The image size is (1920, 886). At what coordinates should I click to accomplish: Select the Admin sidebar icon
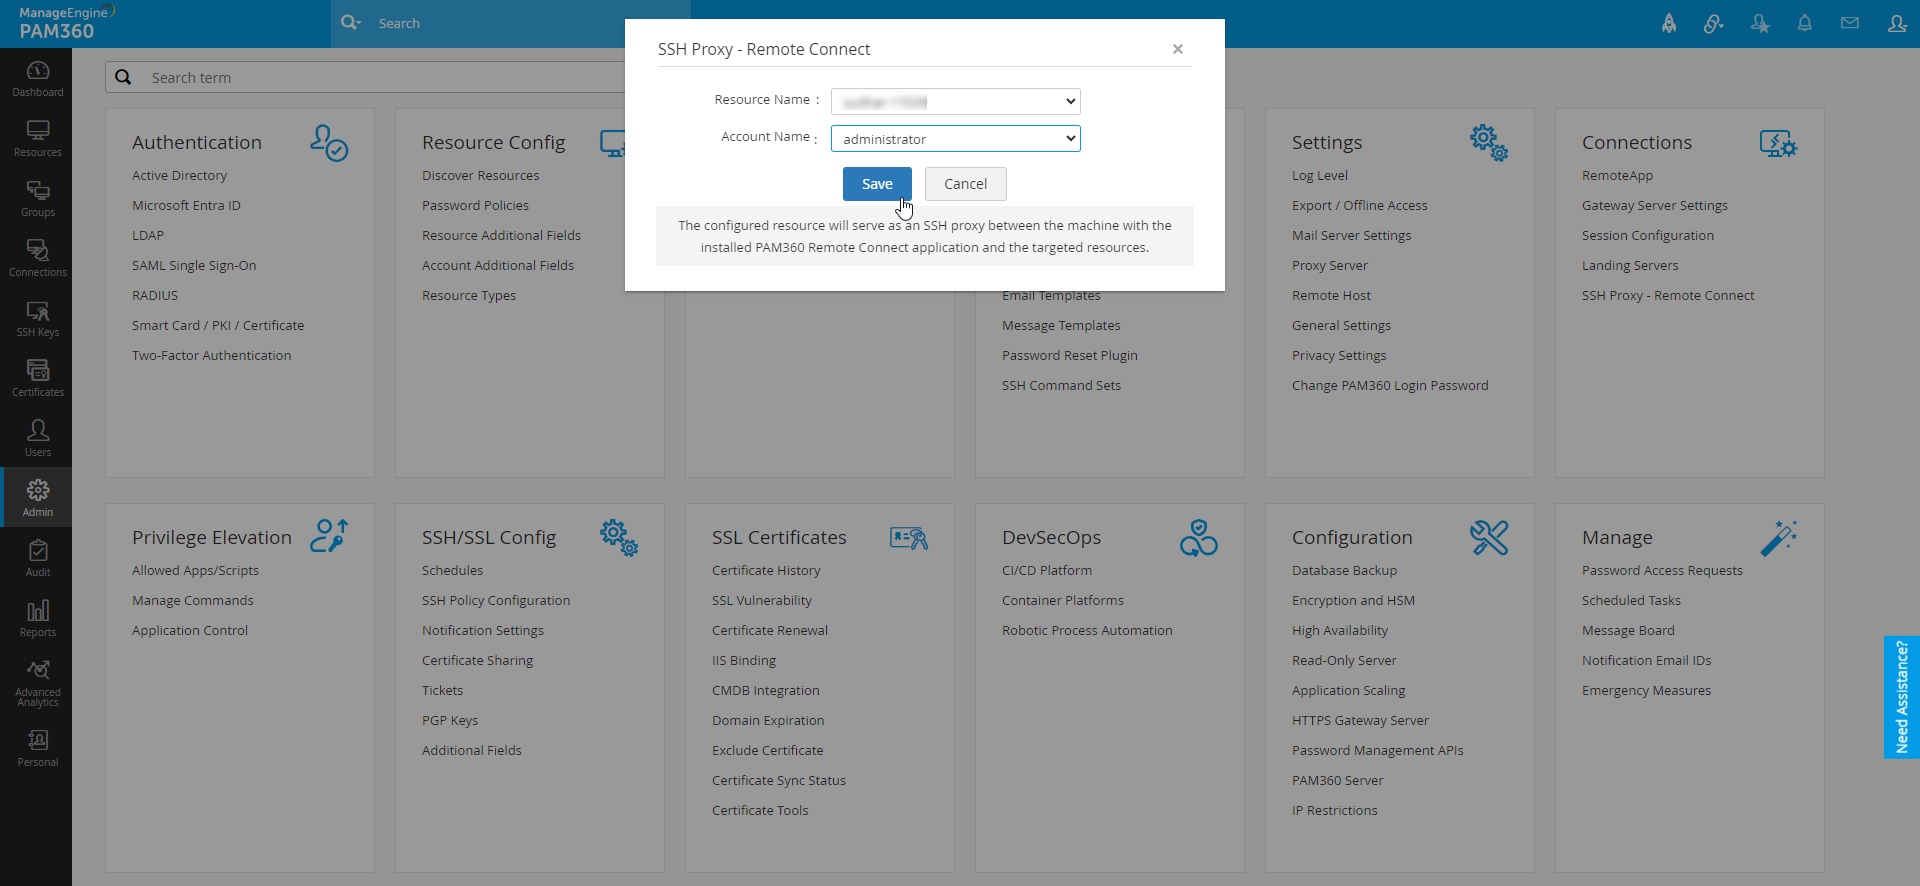[x=37, y=497]
